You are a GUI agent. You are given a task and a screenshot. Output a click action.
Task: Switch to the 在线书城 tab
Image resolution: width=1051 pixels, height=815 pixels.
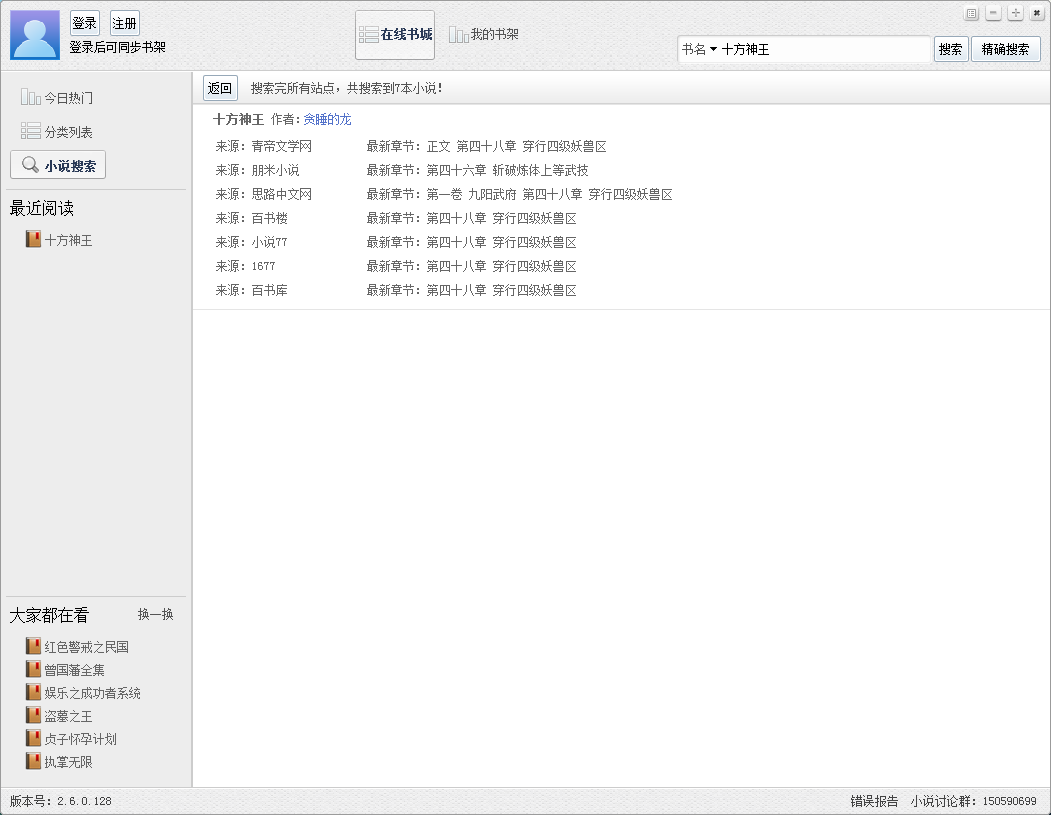[395, 35]
